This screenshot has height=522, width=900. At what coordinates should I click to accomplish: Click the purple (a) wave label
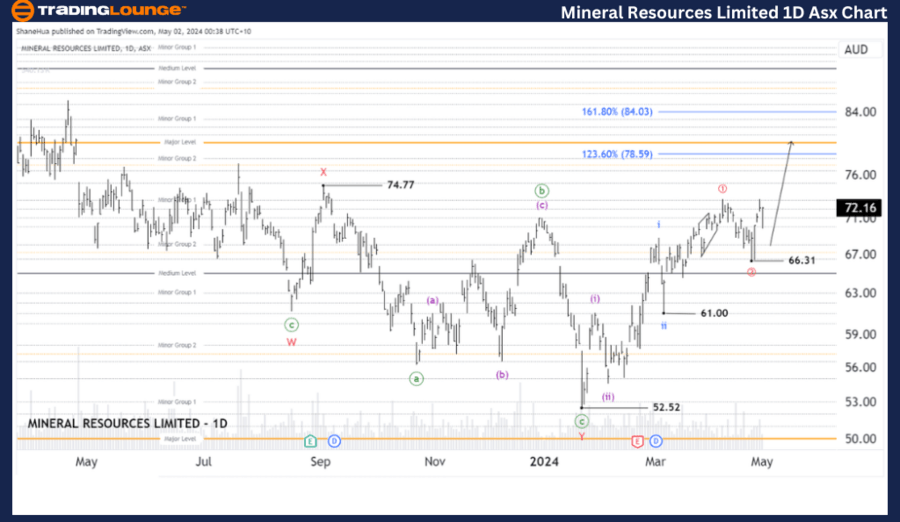click(432, 300)
